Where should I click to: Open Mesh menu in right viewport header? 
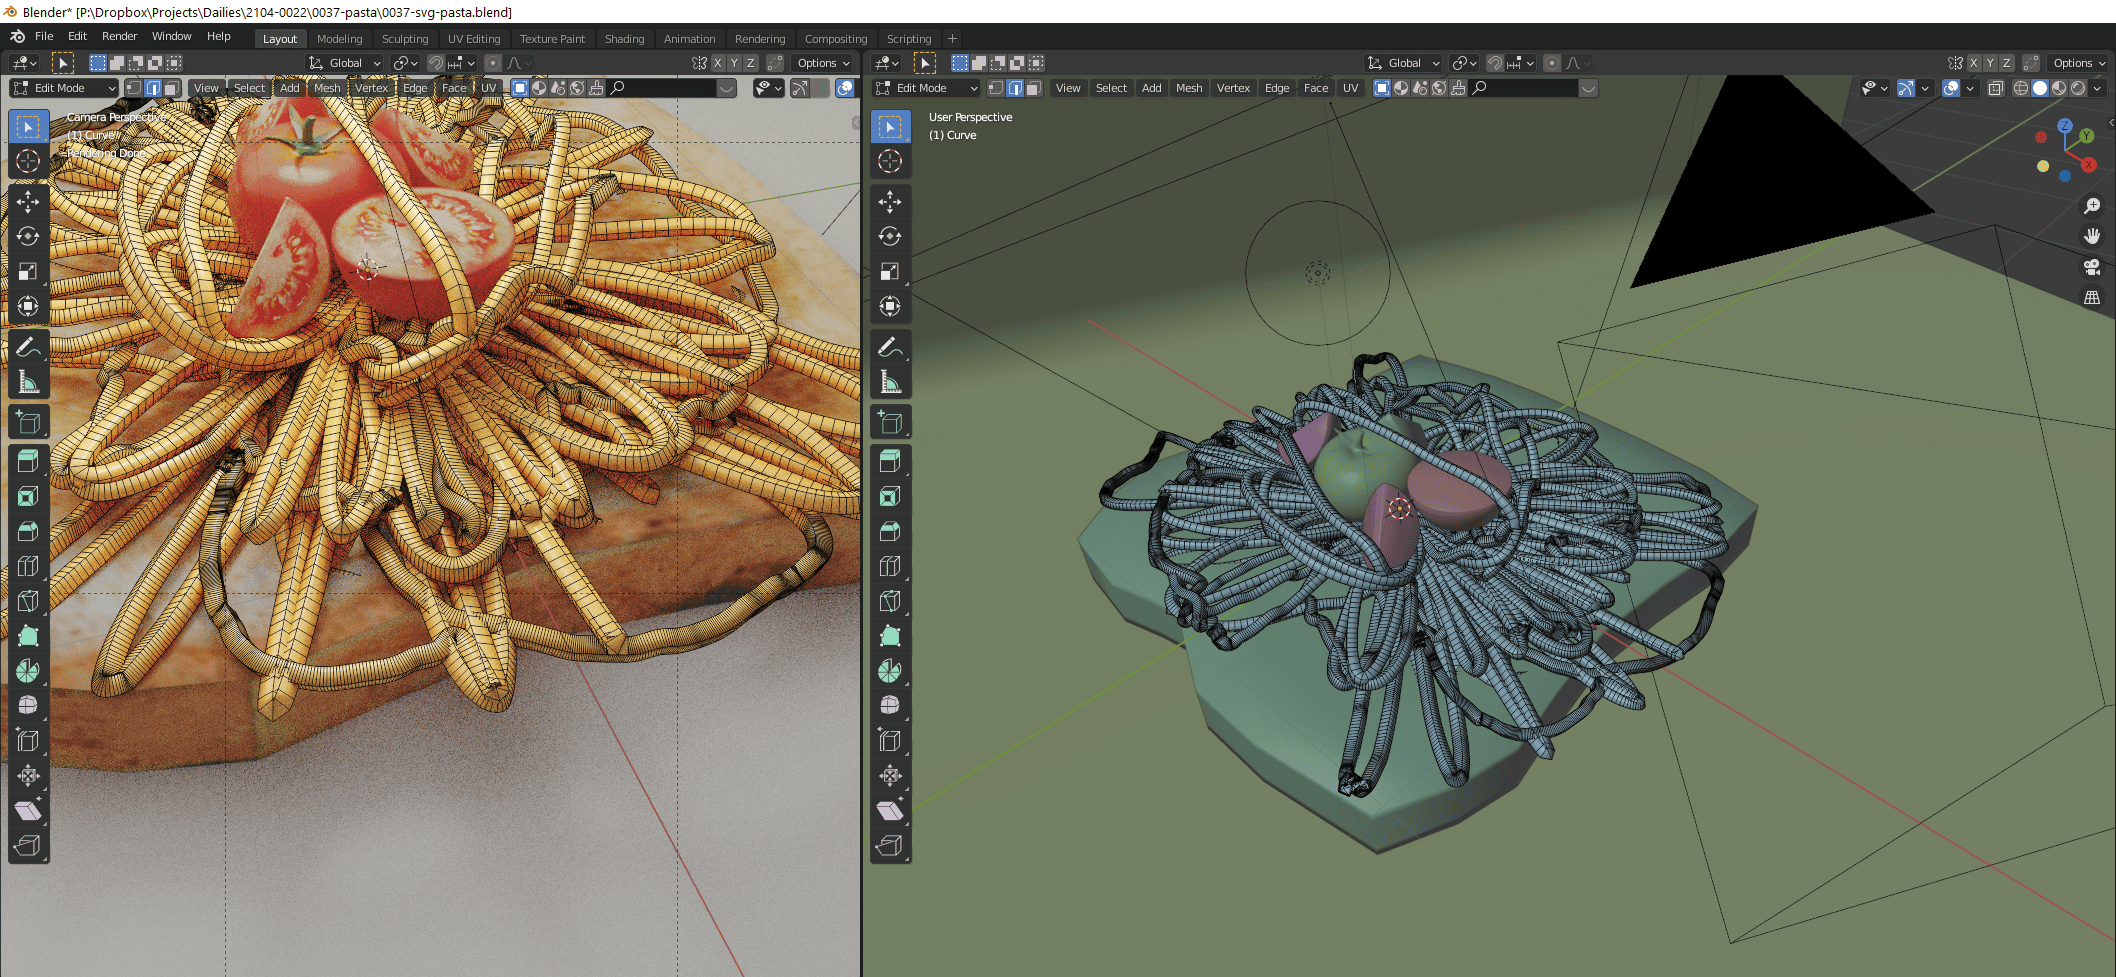pos(1188,88)
